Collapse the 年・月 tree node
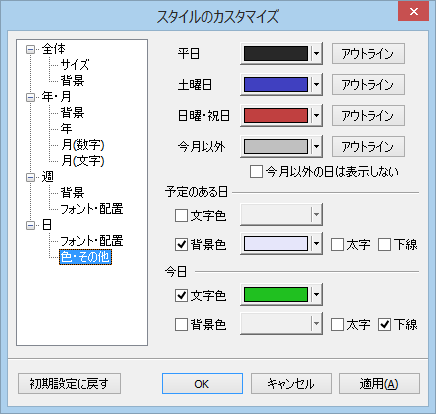This screenshot has width=436, height=414. [30, 97]
